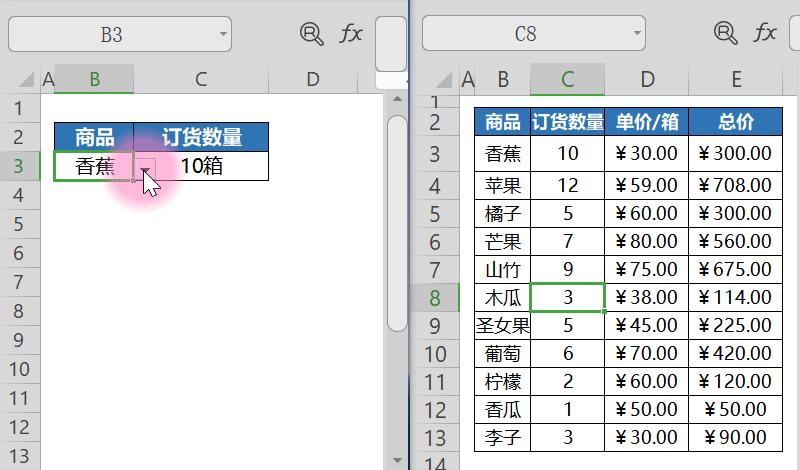
Task: Click the 橘子 cell
Action: [x=503, y=213]
